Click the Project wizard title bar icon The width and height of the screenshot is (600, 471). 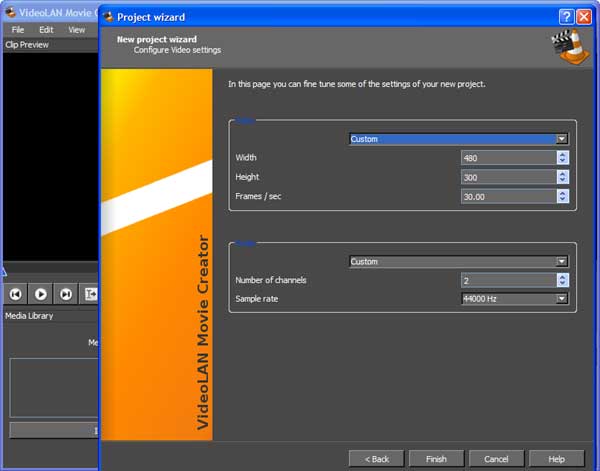[109, 17]
